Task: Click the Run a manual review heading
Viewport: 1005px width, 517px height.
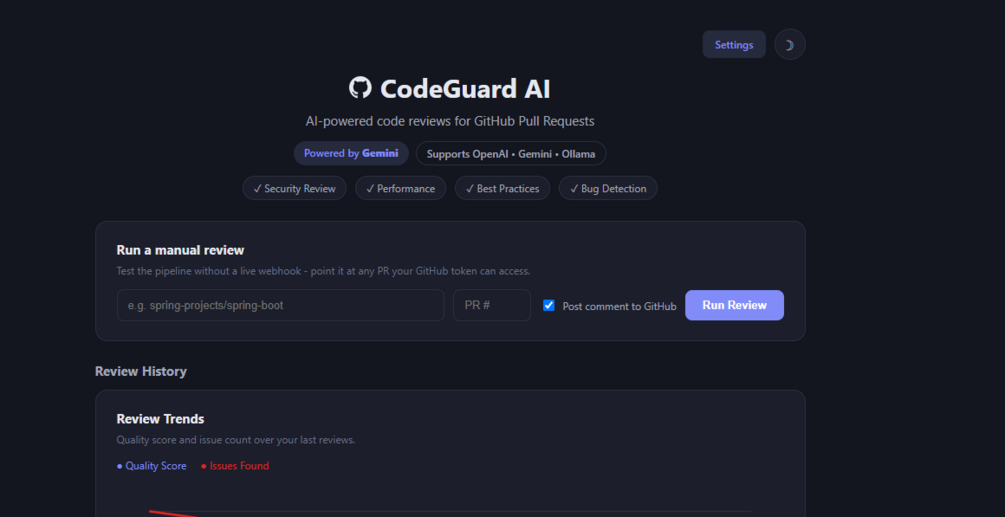Action: pyautogui.click(x=180, y=250)
